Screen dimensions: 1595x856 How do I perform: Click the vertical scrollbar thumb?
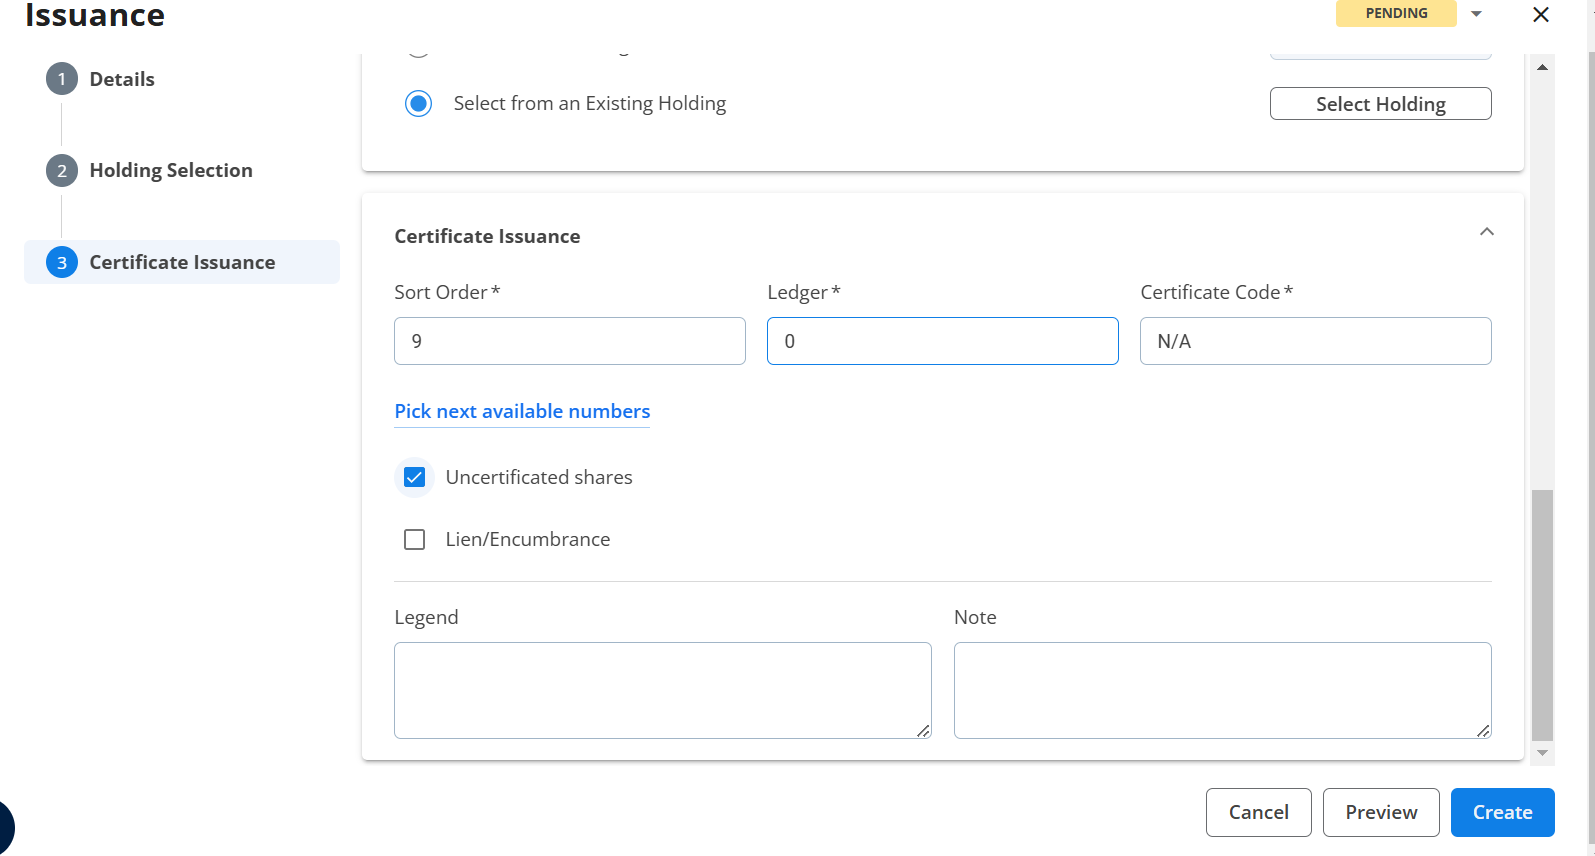coord(1542,613)
